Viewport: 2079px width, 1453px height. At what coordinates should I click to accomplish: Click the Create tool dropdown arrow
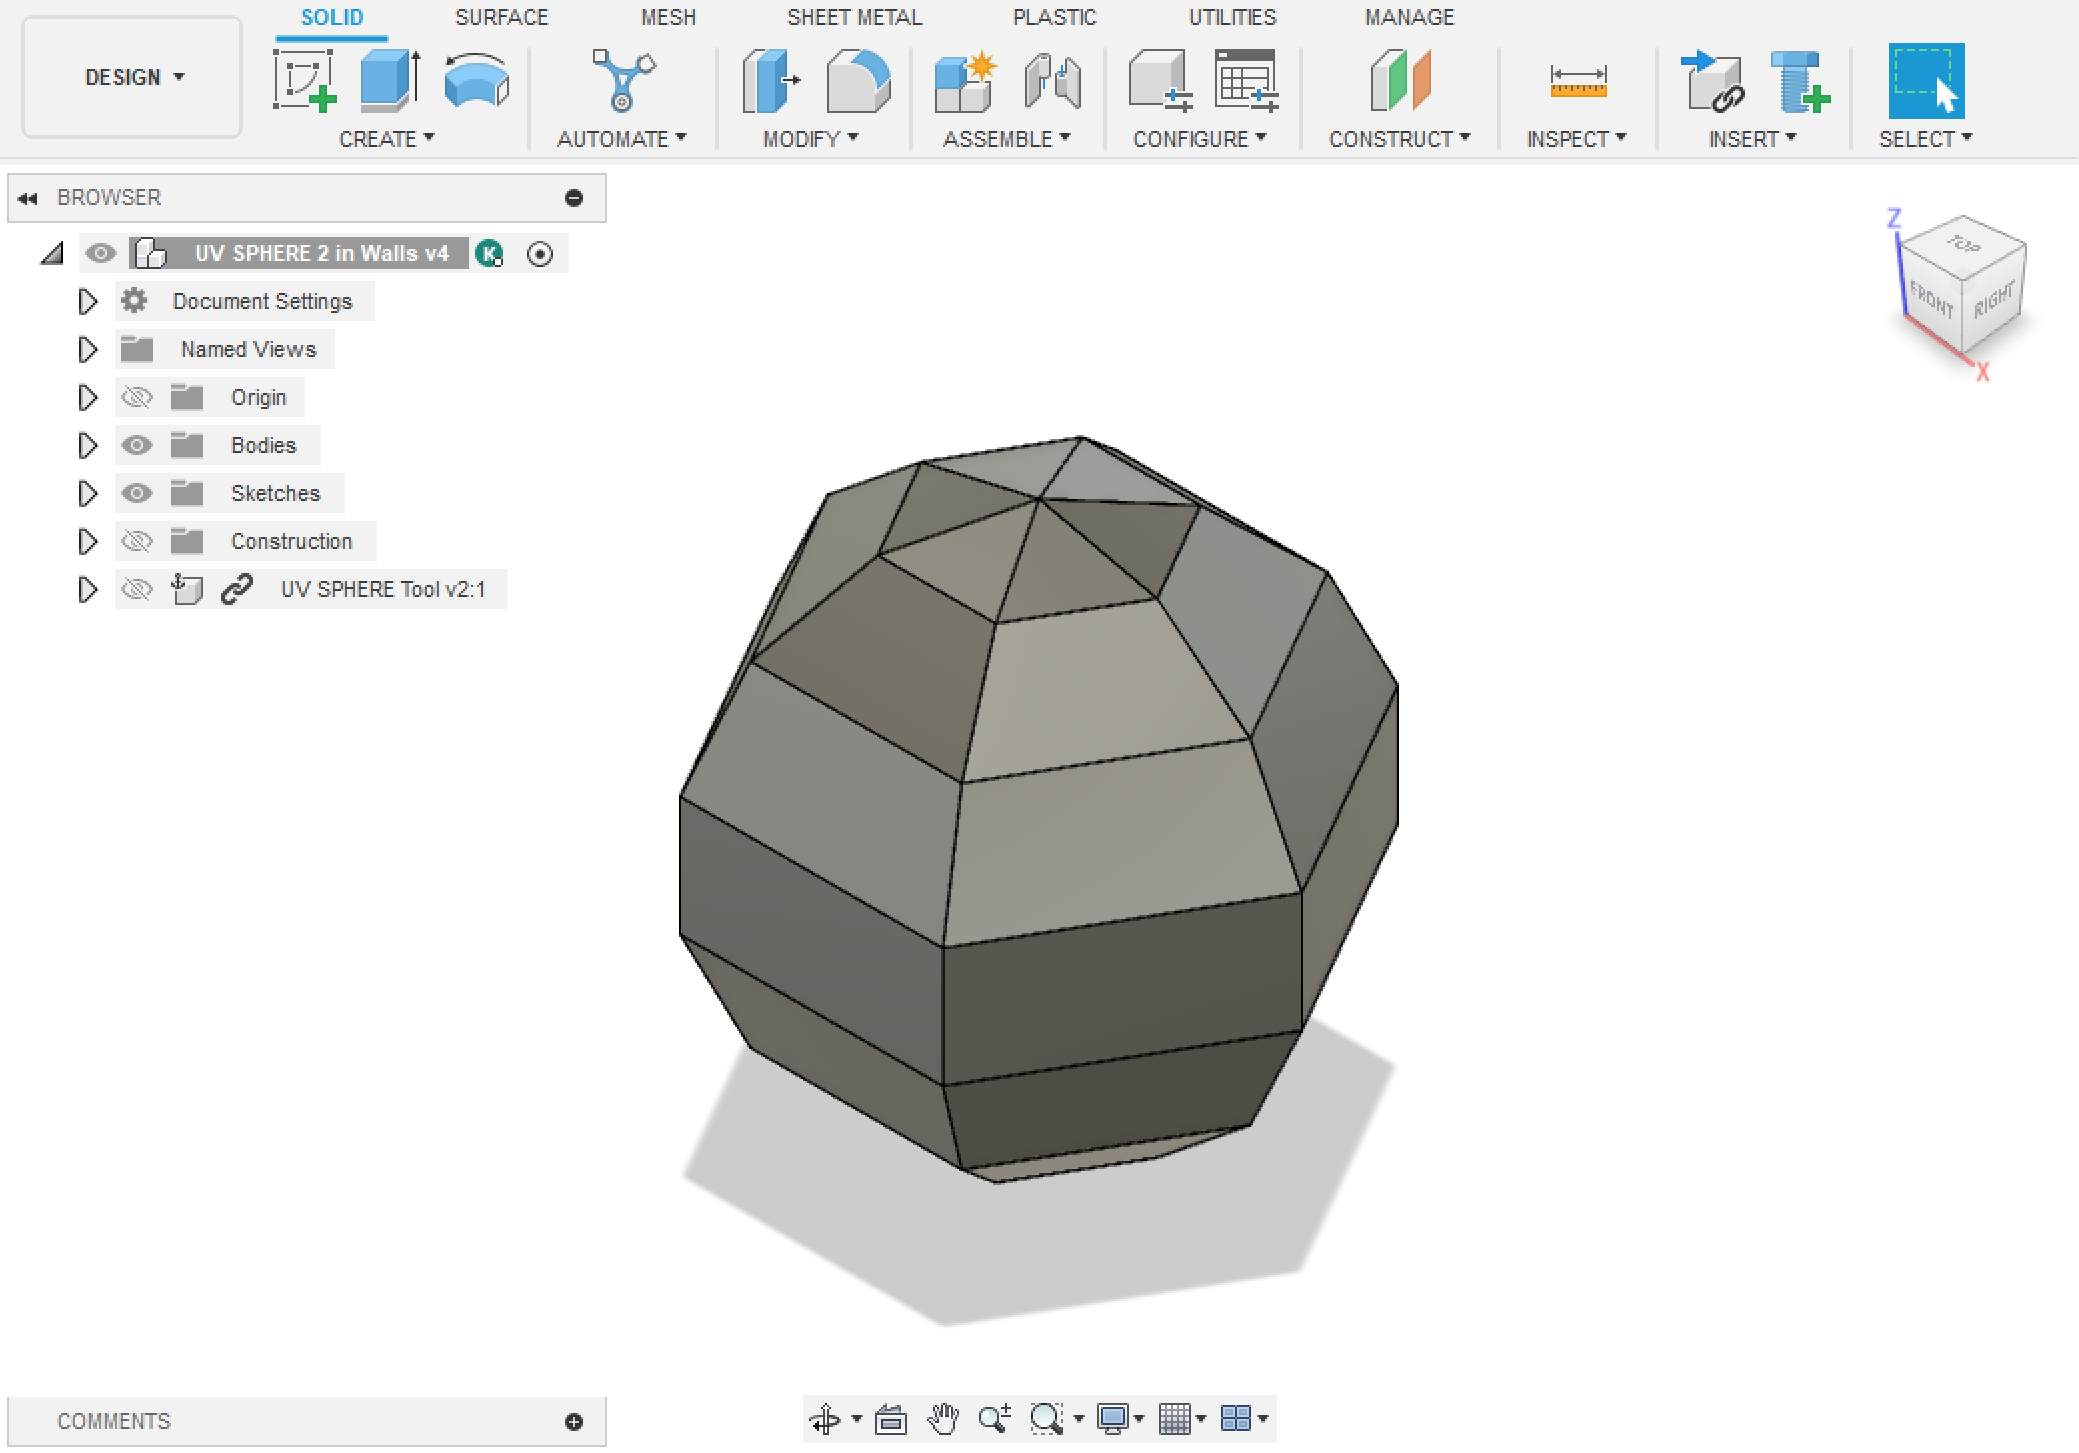click(434, 141)
